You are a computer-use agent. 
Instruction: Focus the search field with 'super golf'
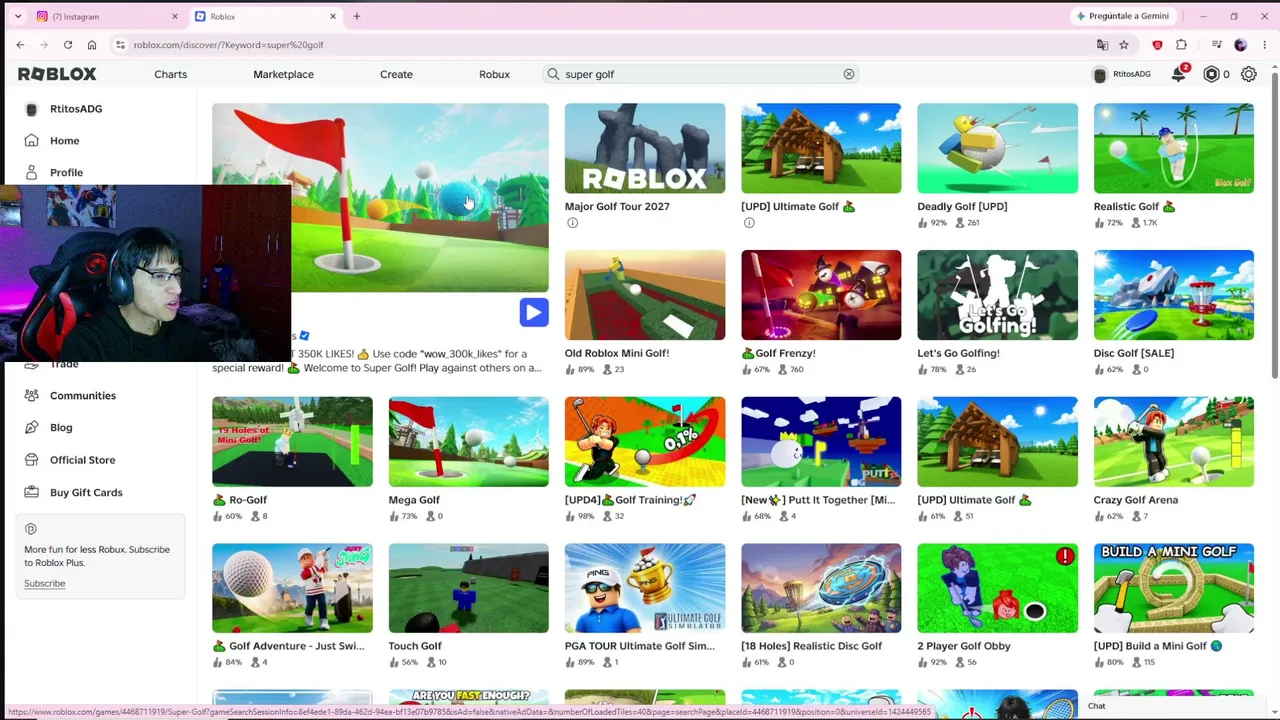[703, 74]
